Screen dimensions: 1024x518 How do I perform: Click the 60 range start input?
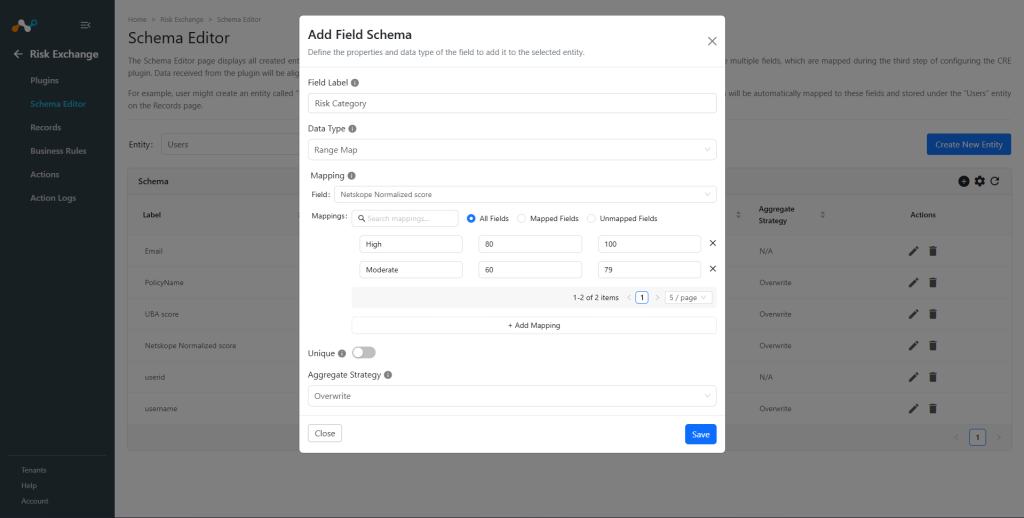[x=530, y=270]
